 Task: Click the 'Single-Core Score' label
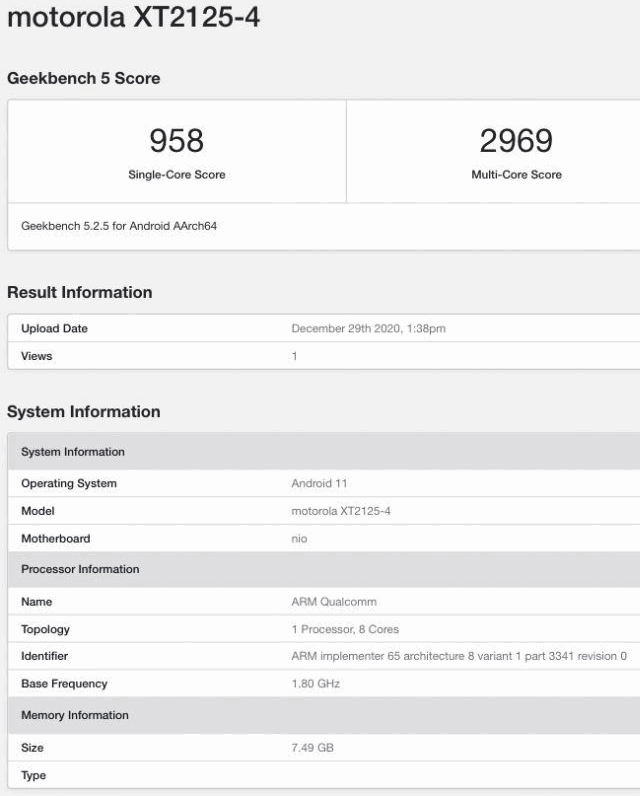click(177, 175)
